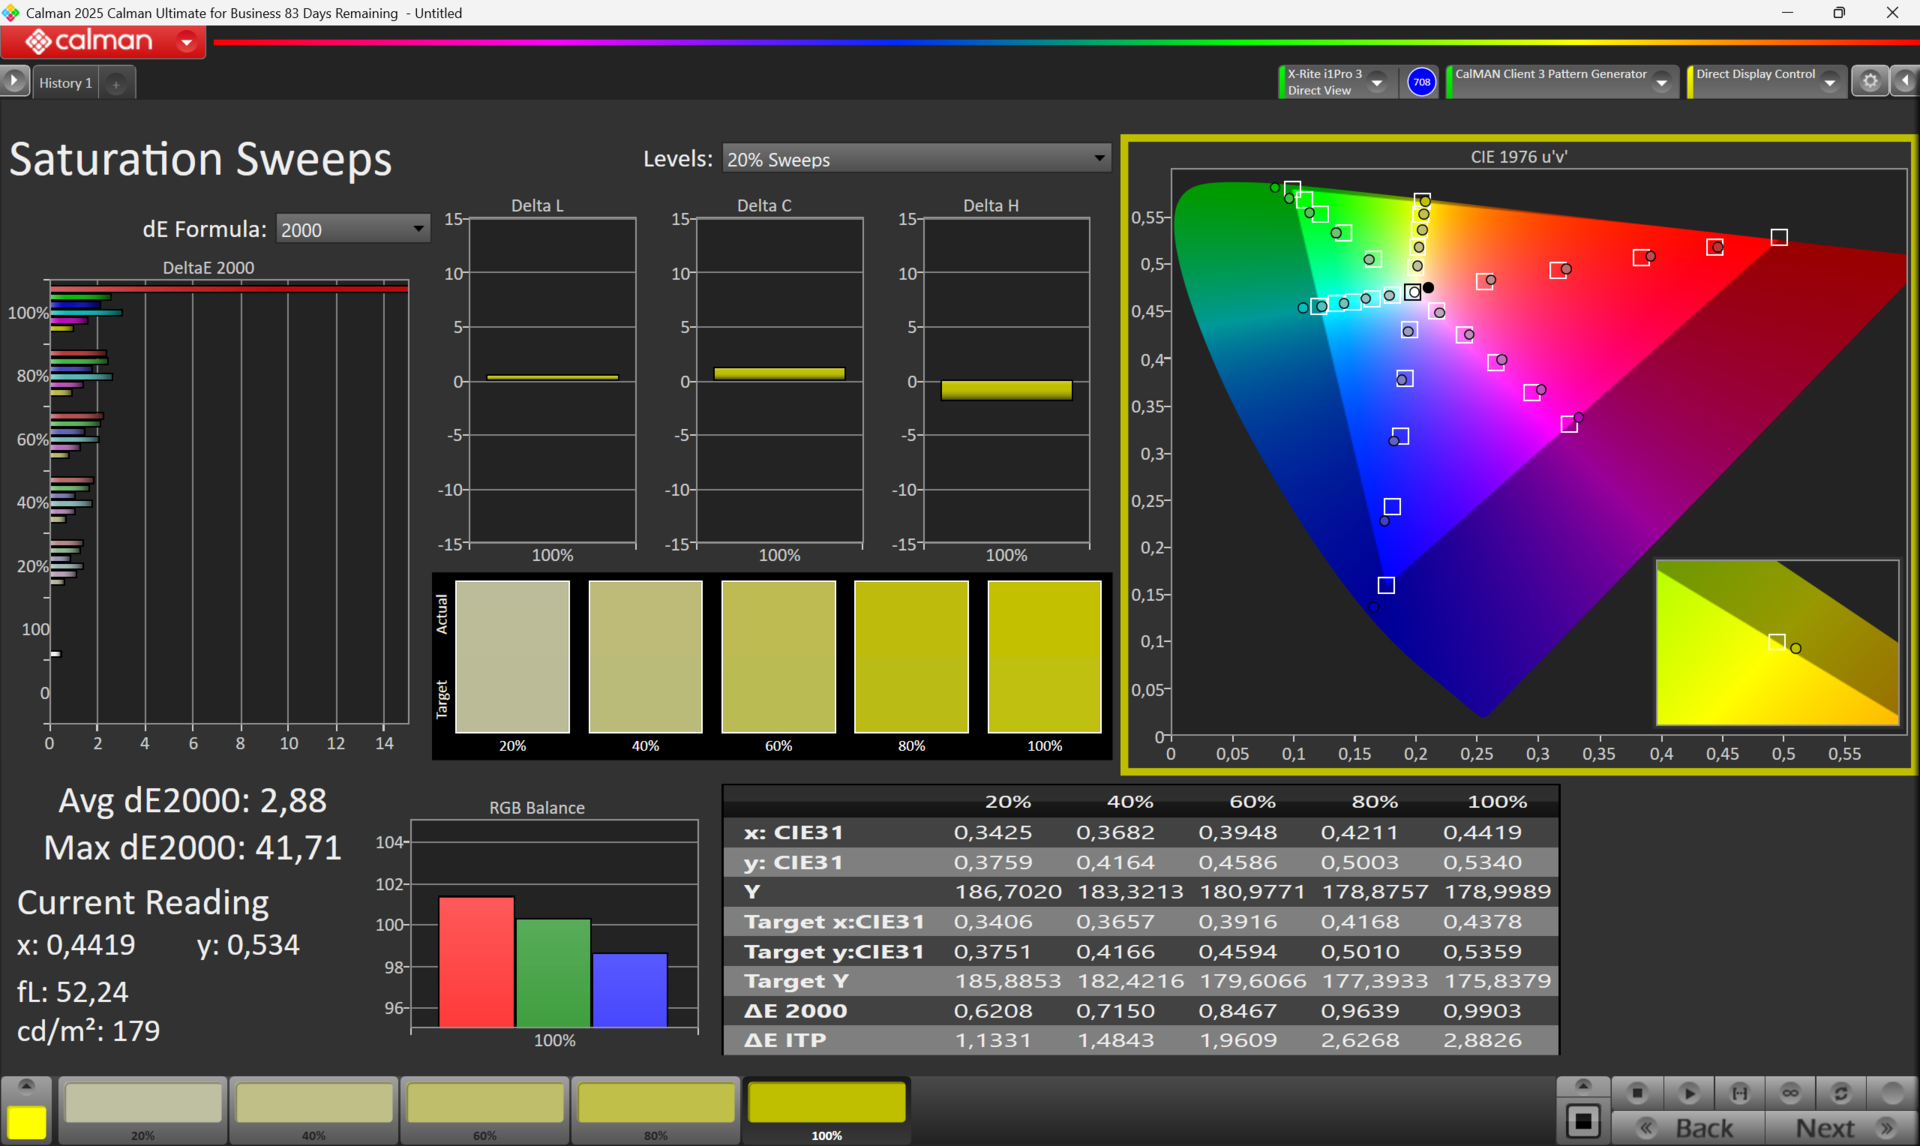Open the Calman main menu button
This screenshot has width=1920, height=1146.
(104, 41)
